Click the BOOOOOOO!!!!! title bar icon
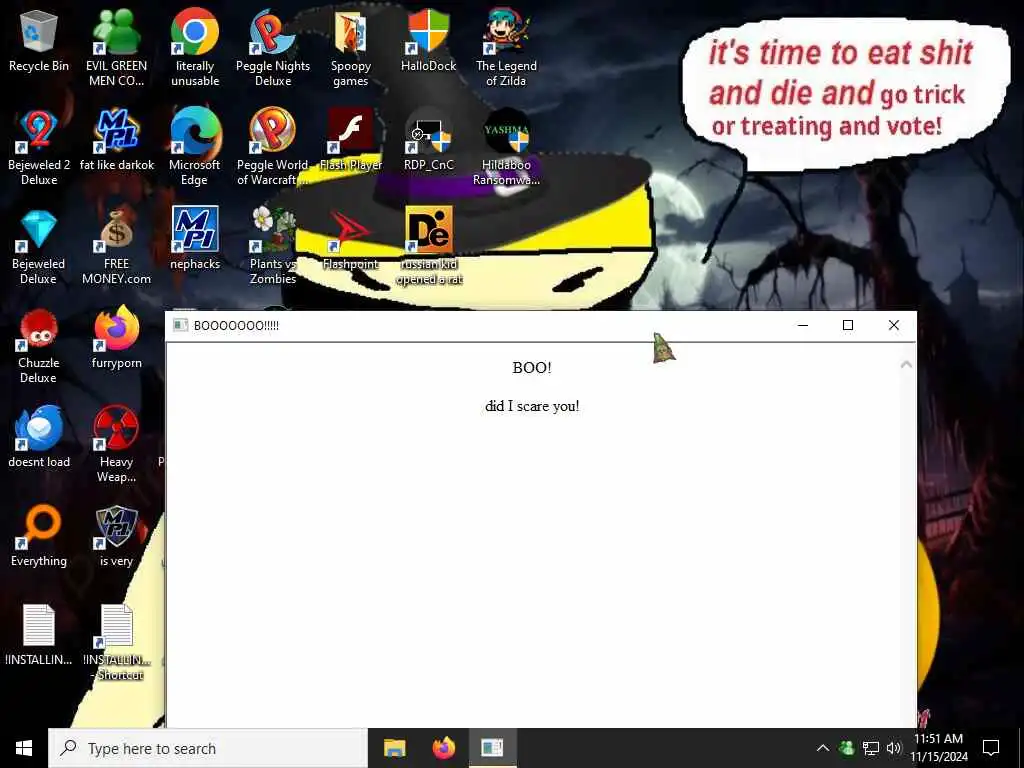 click(180, 325)
